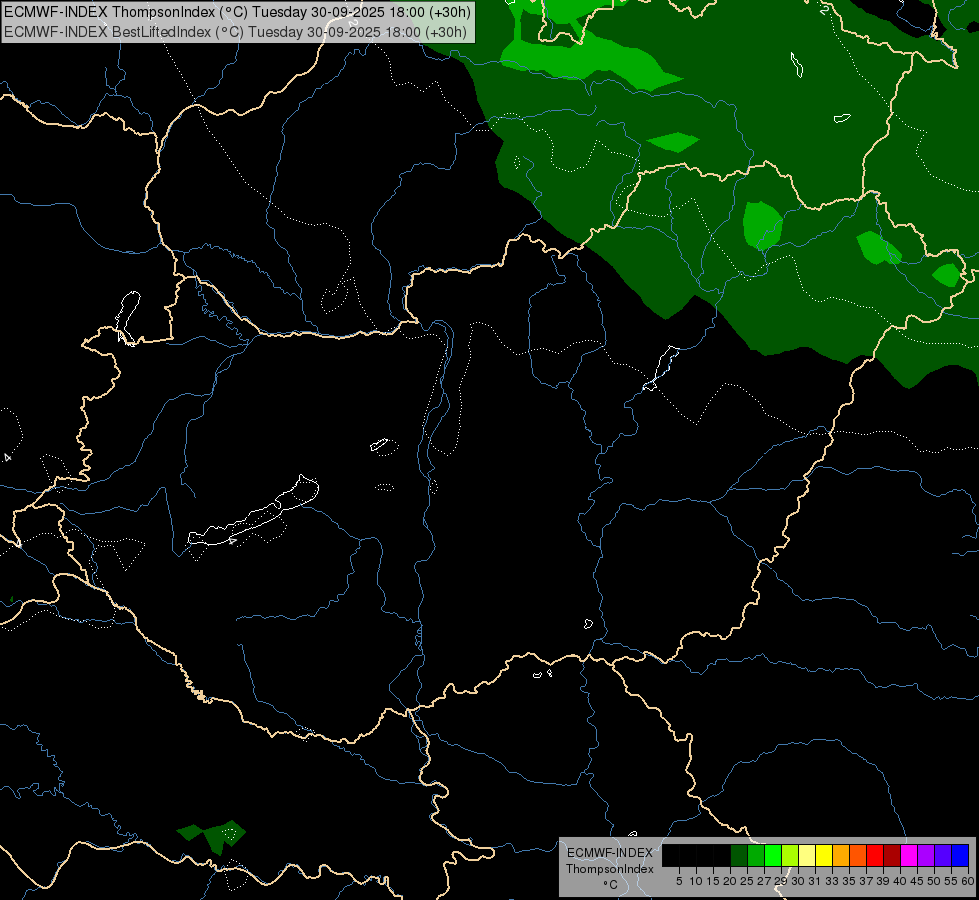Select the purple legend swatch between 45 and 50
The image size is (979, 900).
click(926, 855)
